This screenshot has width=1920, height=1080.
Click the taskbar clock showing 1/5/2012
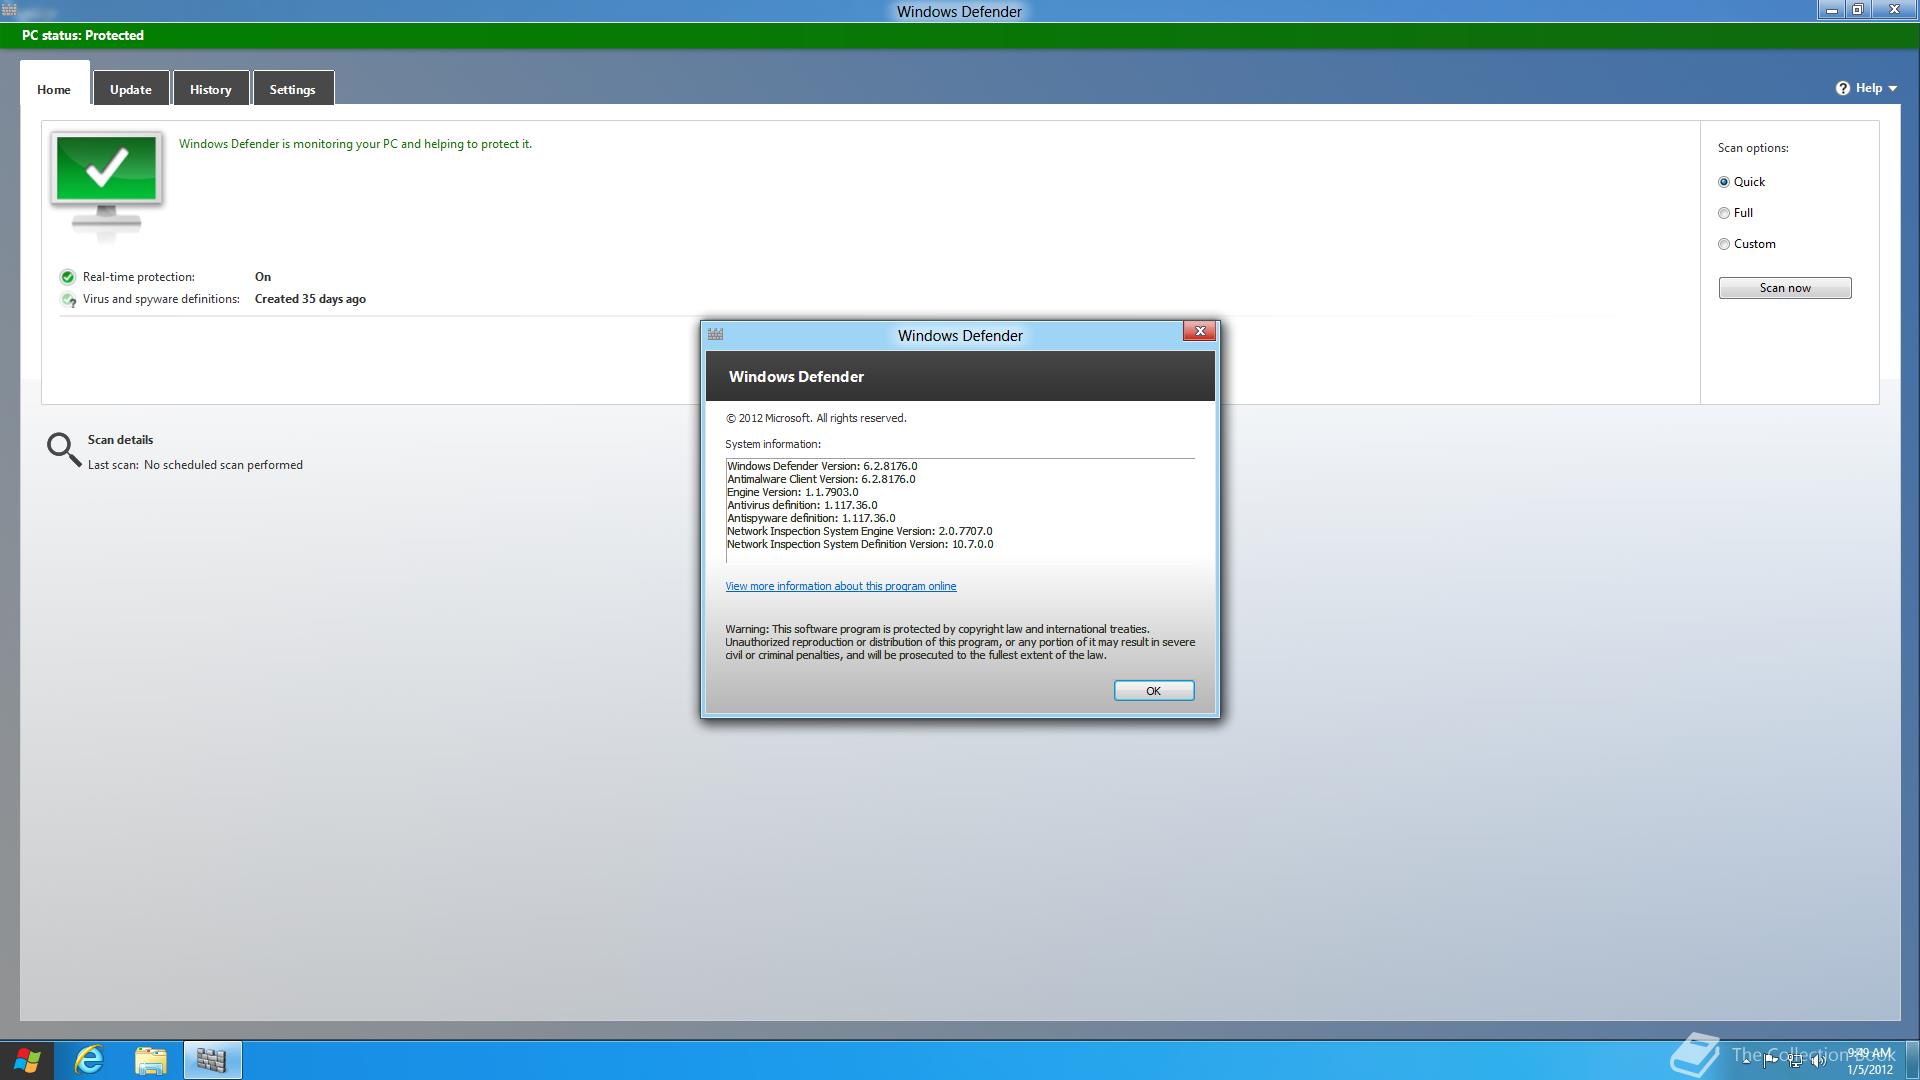point(1870,1061)
